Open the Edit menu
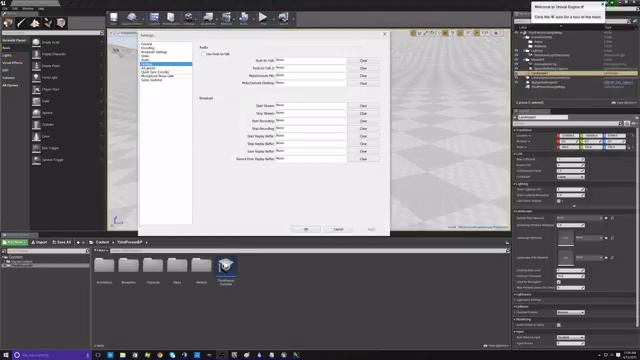 (x=15, y=9)
